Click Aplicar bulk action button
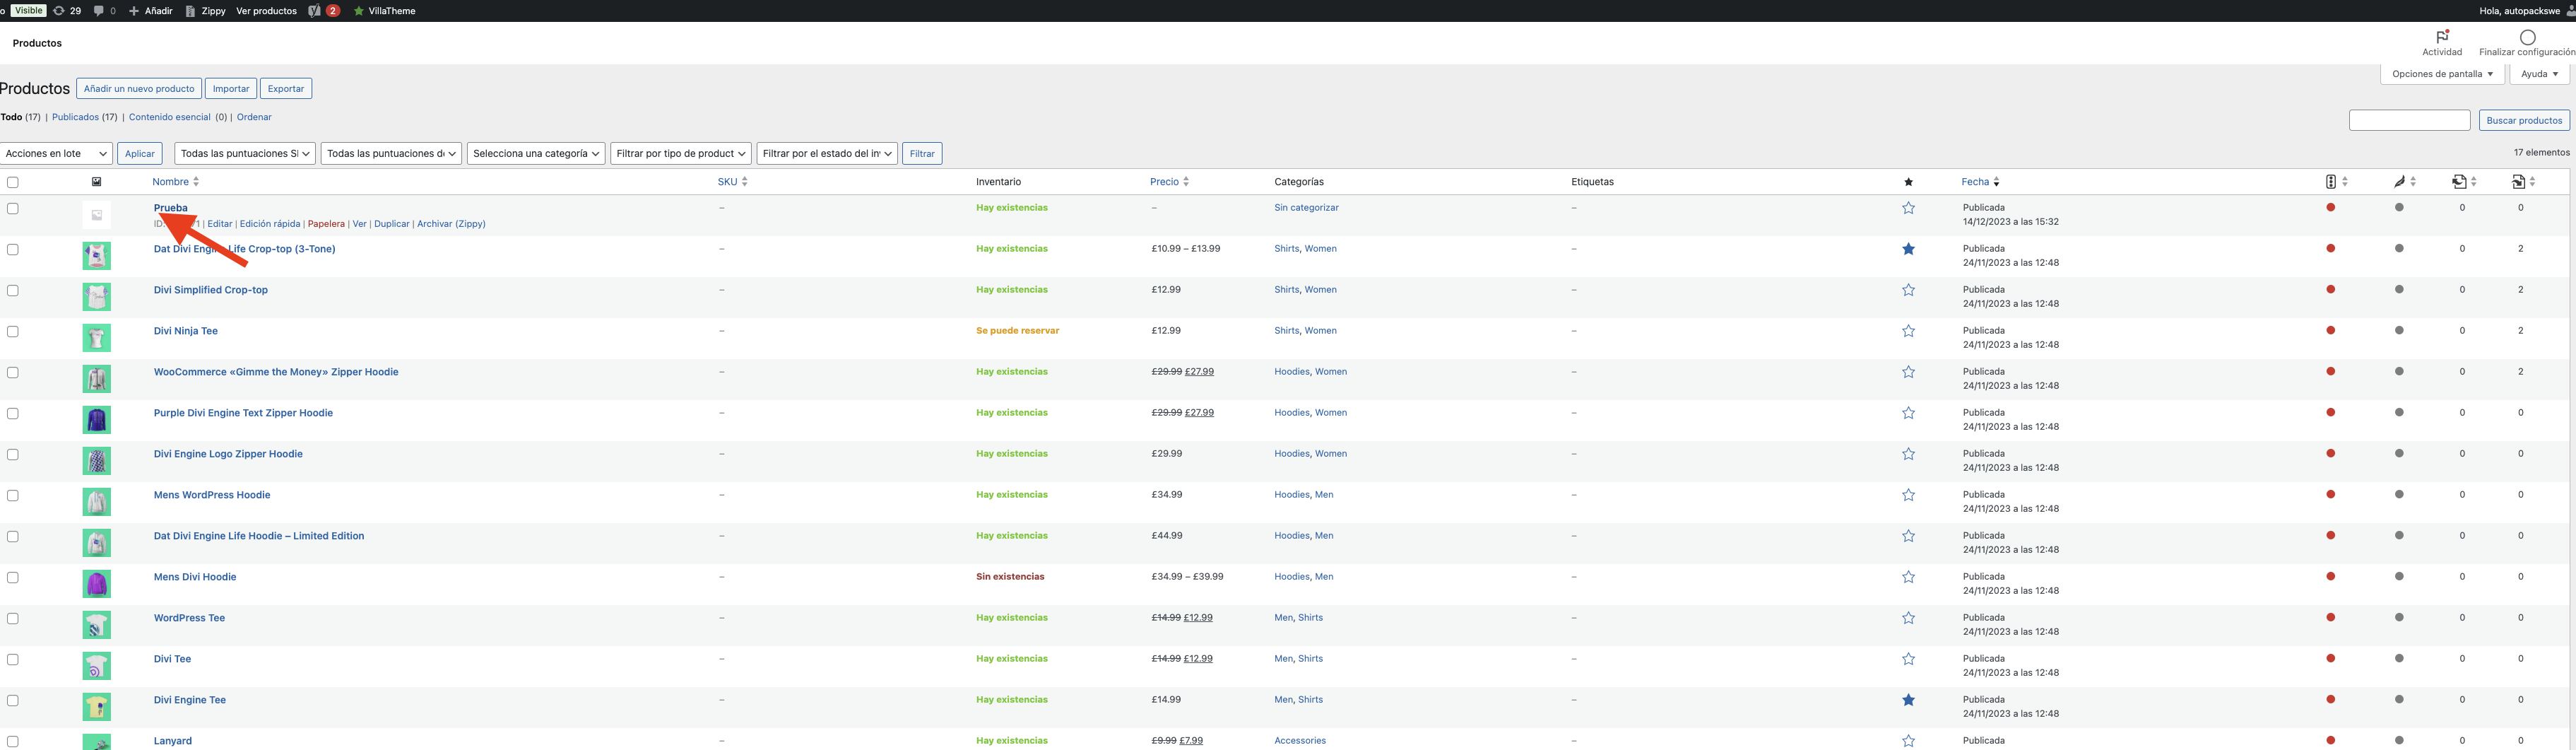Viewport: 2576px width, 750px height. (x=140, y=153)
